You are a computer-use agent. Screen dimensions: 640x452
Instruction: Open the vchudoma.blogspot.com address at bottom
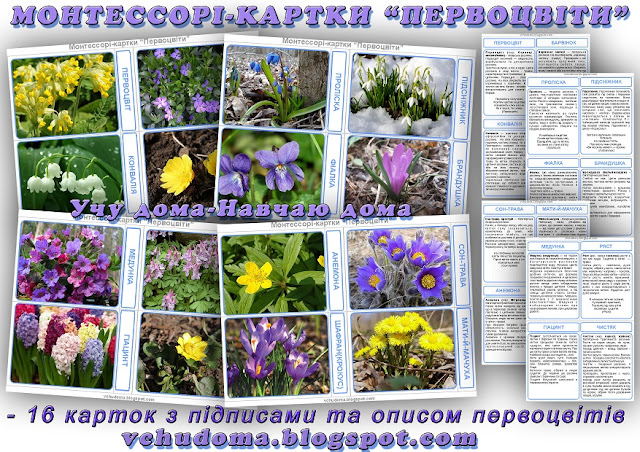[x=300, y=439]
